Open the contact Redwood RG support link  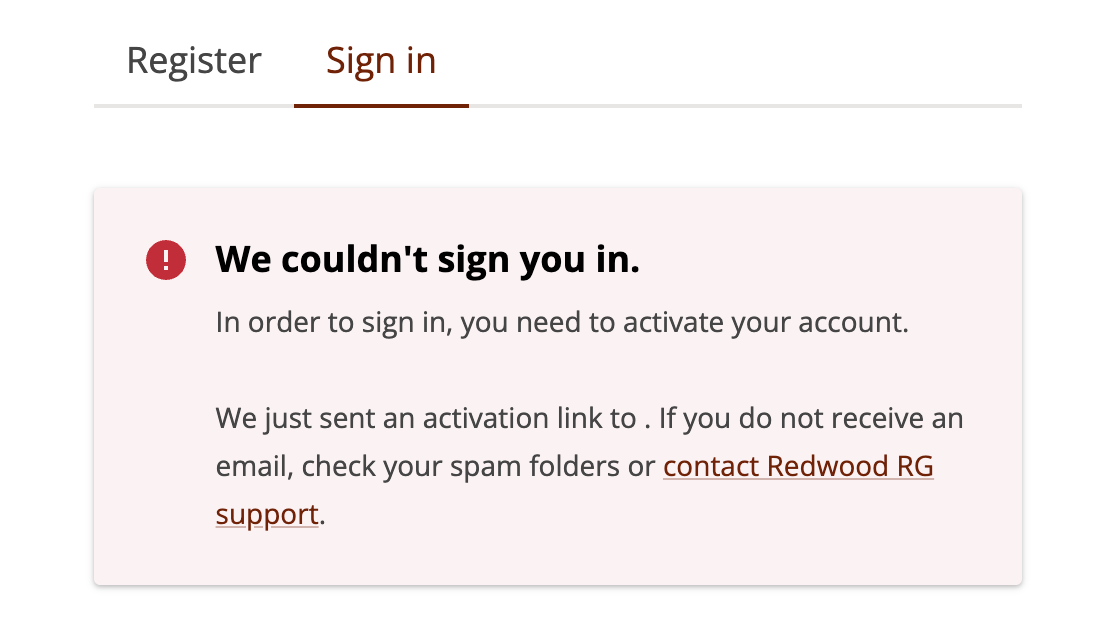tap(798, 467)
